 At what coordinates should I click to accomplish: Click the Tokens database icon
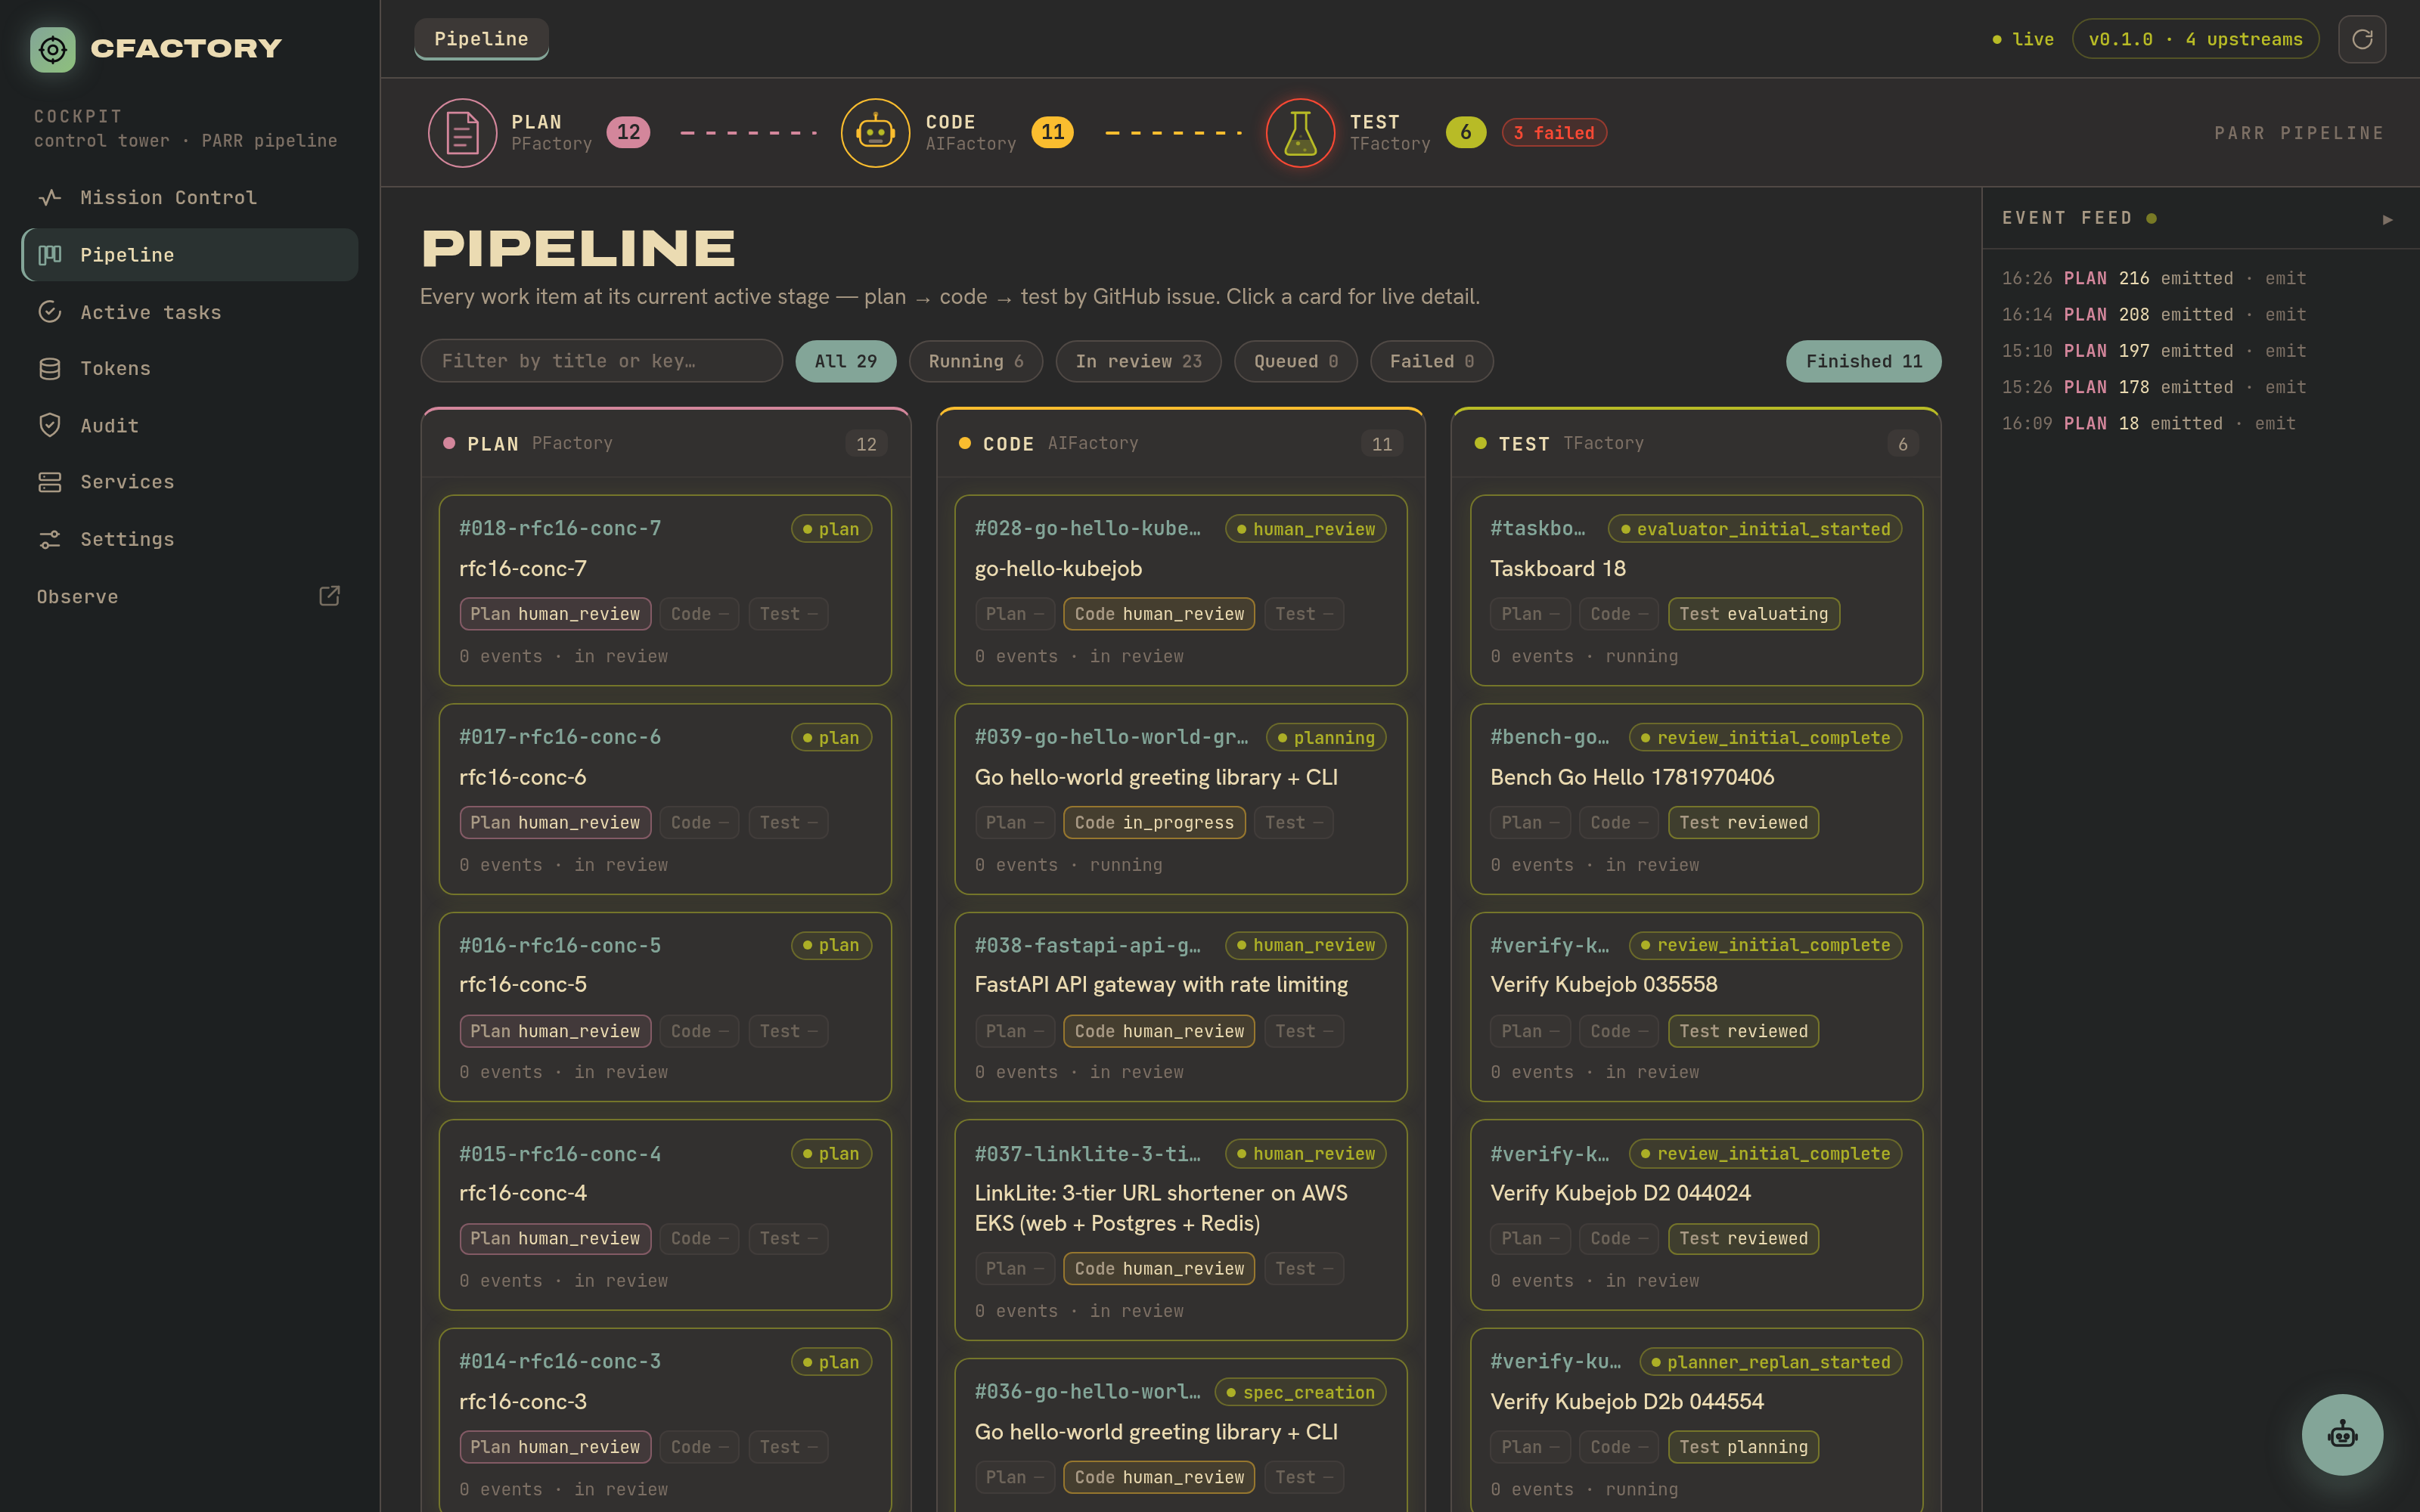point(50,369)
